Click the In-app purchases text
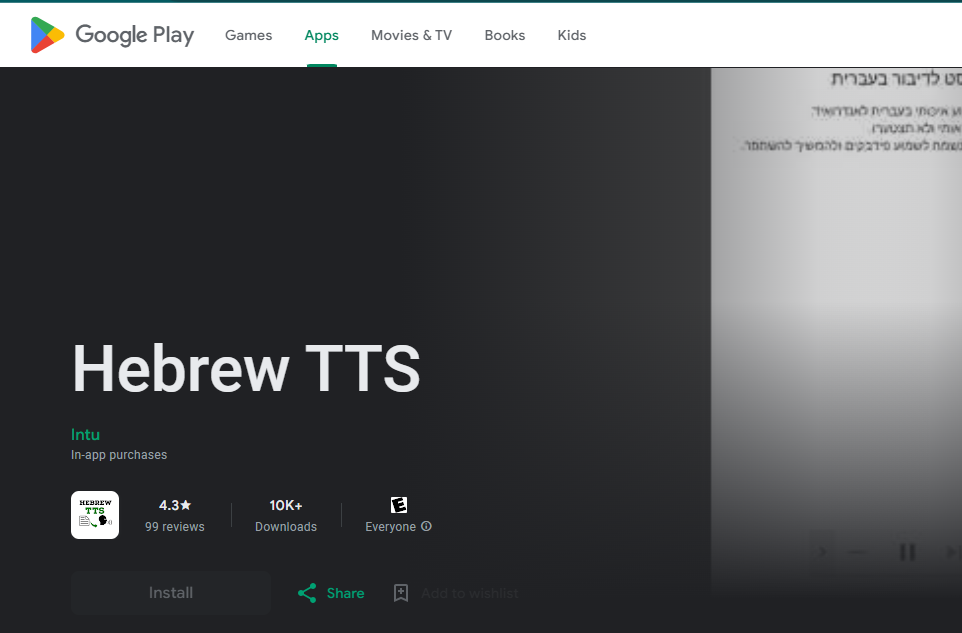The height and width of the screenshot is (633, 962). click(x=119, y=455)
